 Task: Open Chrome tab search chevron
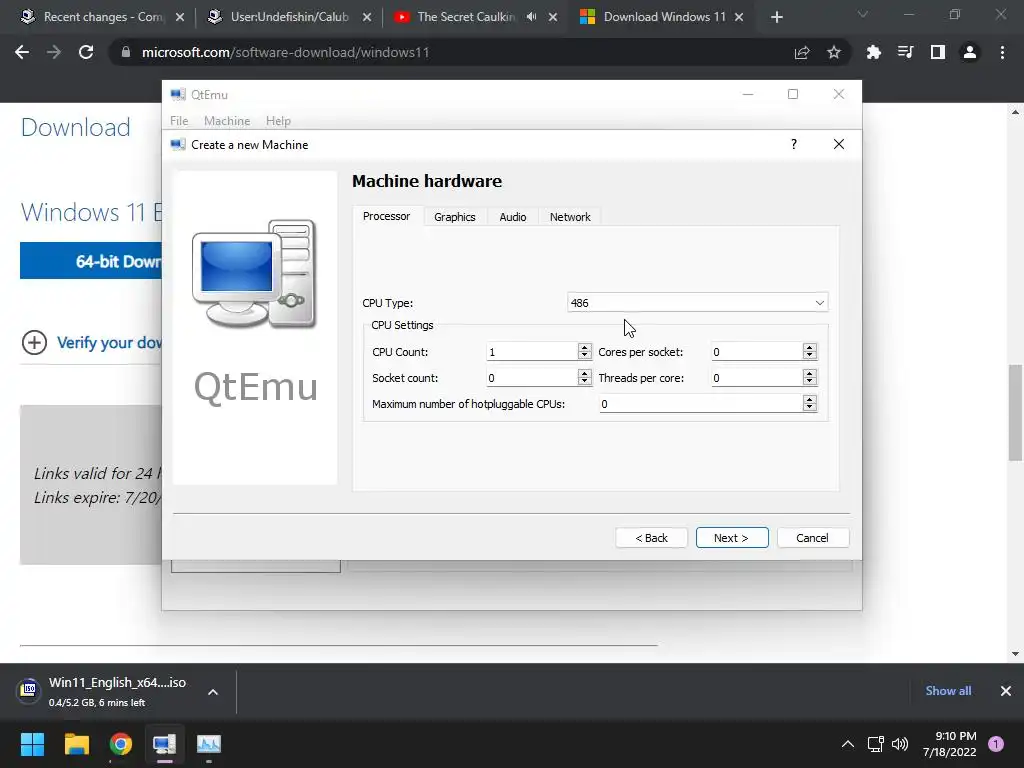pyautogui.click(x=863, y=14)
